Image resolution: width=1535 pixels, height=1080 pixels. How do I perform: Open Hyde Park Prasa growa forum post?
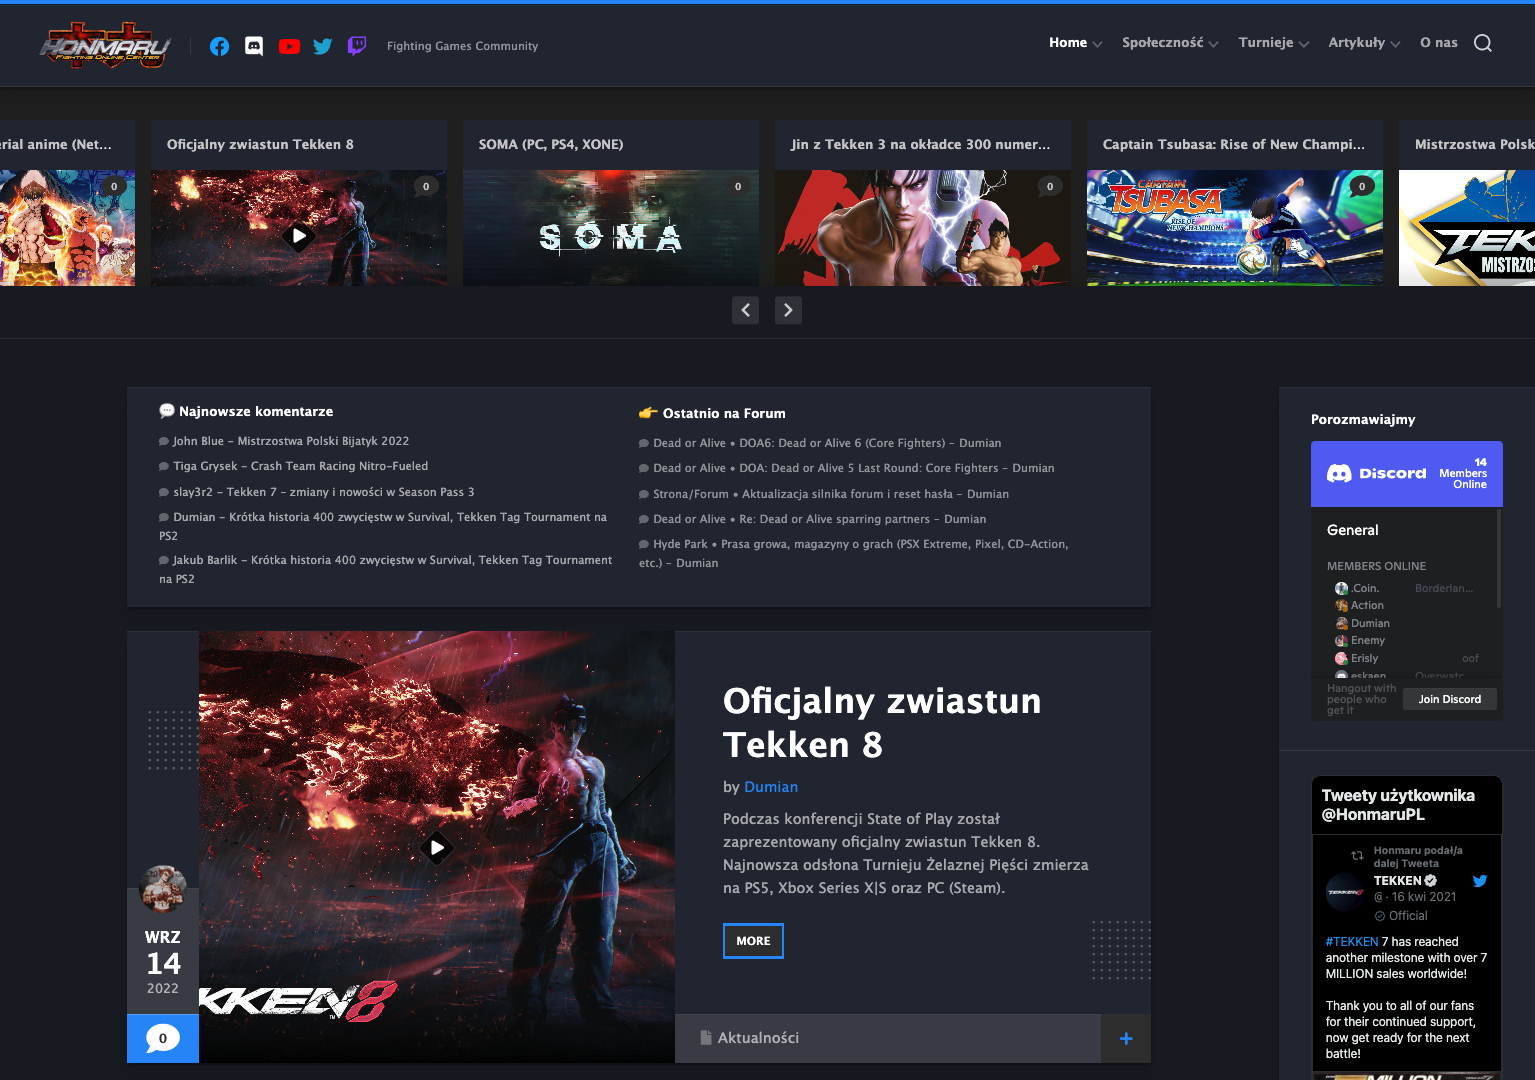pyautogui.click(x=854, y=553)
